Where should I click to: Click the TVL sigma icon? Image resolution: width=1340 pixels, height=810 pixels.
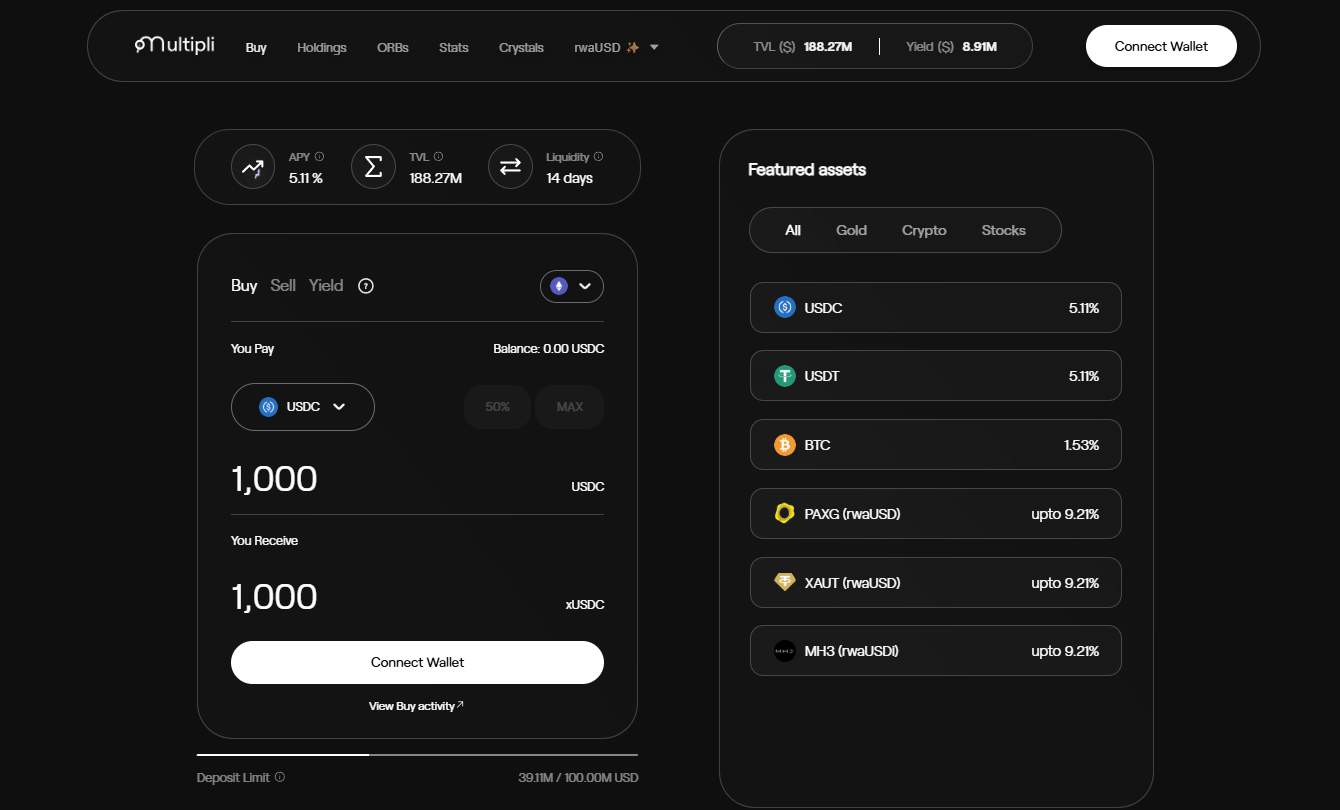tap(373, 167)
